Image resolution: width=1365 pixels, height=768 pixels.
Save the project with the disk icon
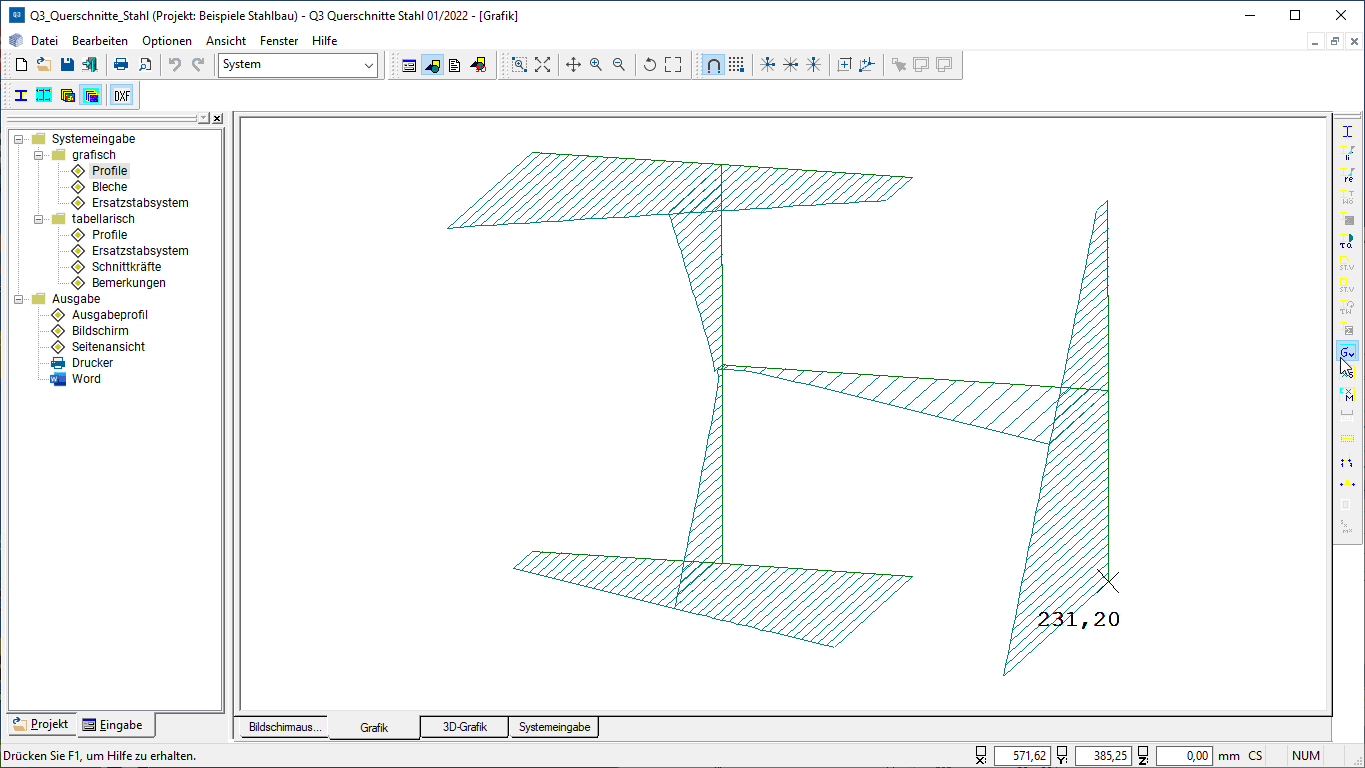[67, 64]
